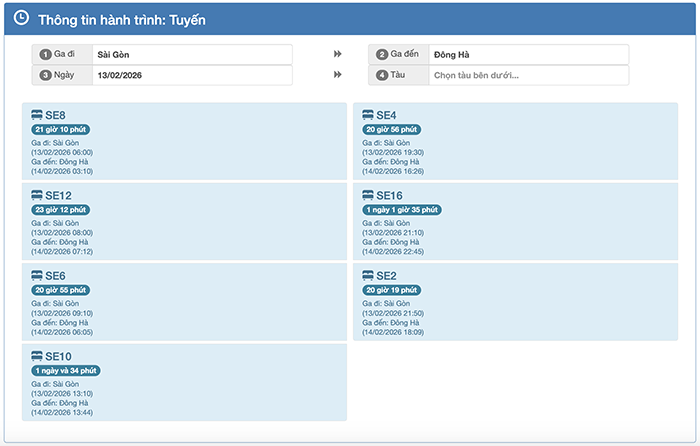Screen dimensions: 700x446
Task: Select the SE8 duration badge 21 giờ 10 phút
Action: tap(61, 129)
